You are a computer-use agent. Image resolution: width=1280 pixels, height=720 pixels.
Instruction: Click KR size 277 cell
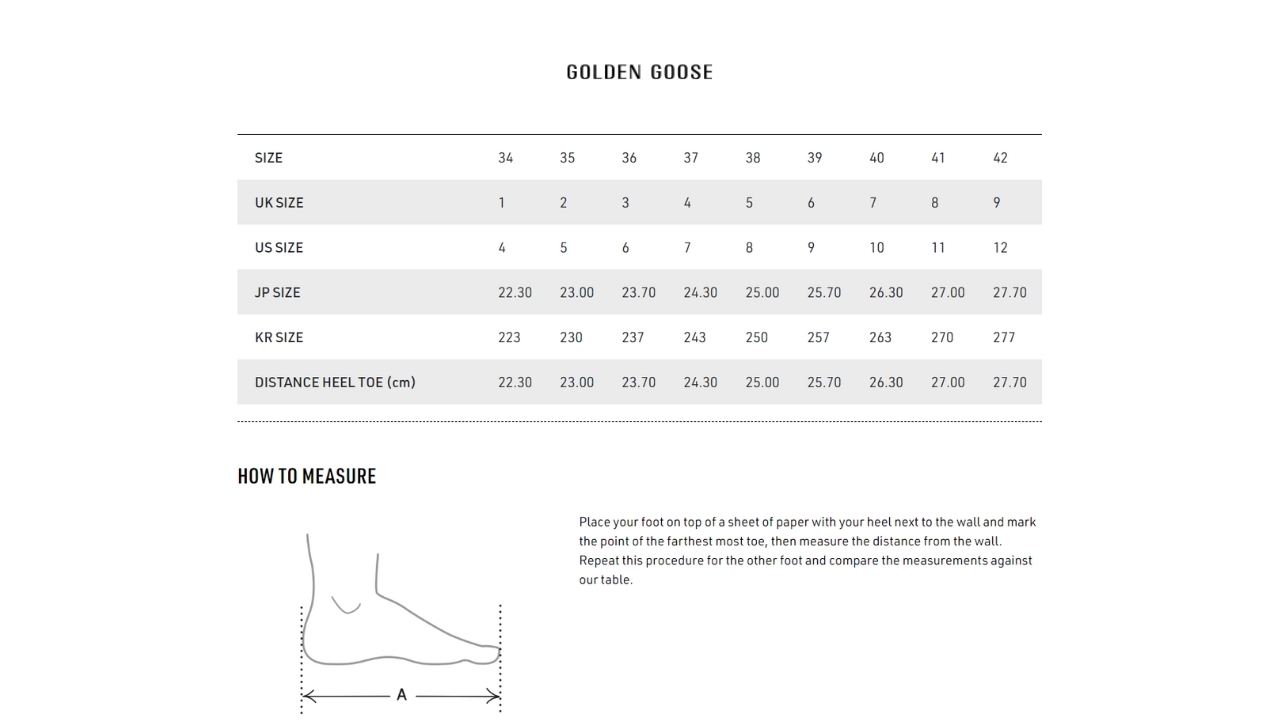point(1004,338)
